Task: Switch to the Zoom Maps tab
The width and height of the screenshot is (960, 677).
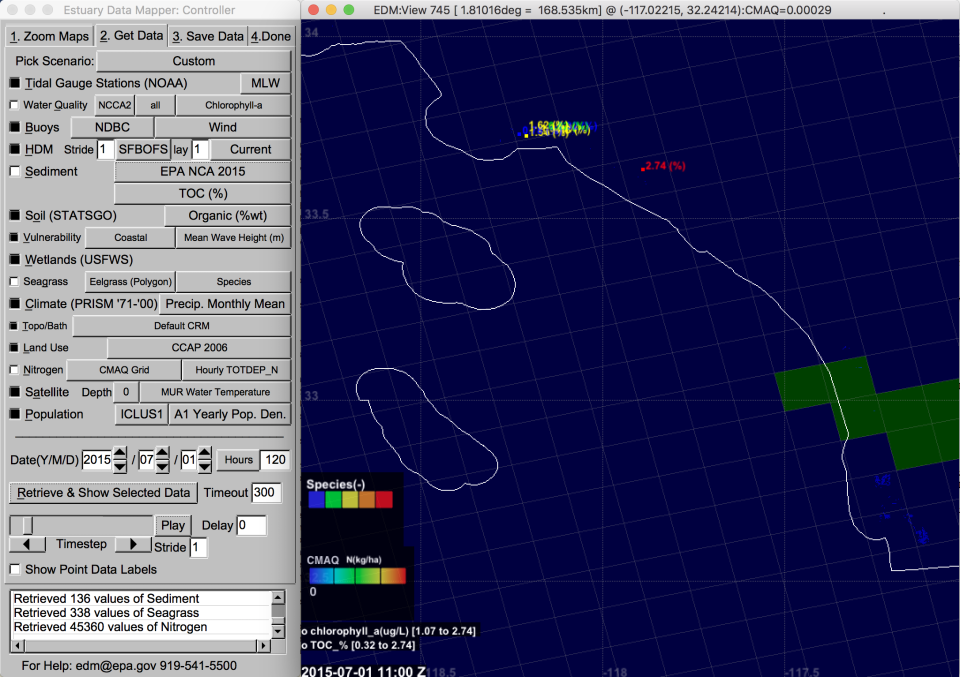Action: click(x=49, y=36)
